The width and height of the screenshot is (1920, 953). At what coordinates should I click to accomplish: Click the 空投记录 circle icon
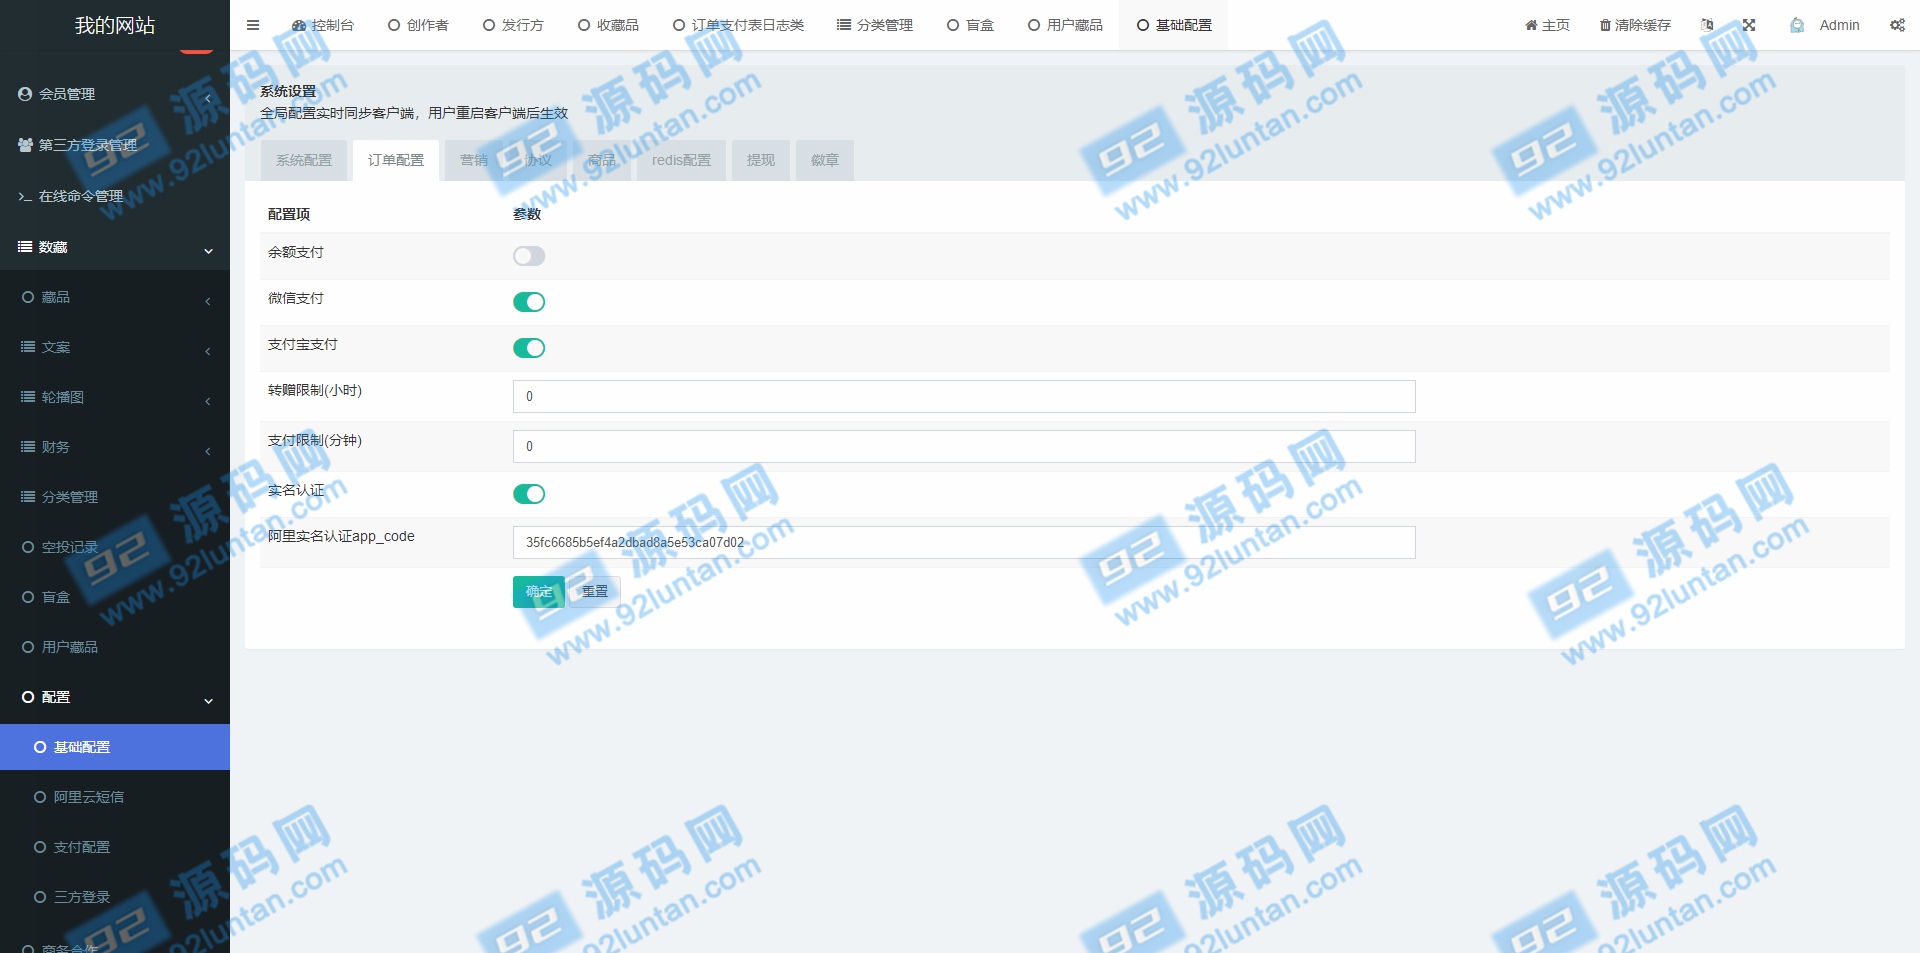(x=28, y=547)
